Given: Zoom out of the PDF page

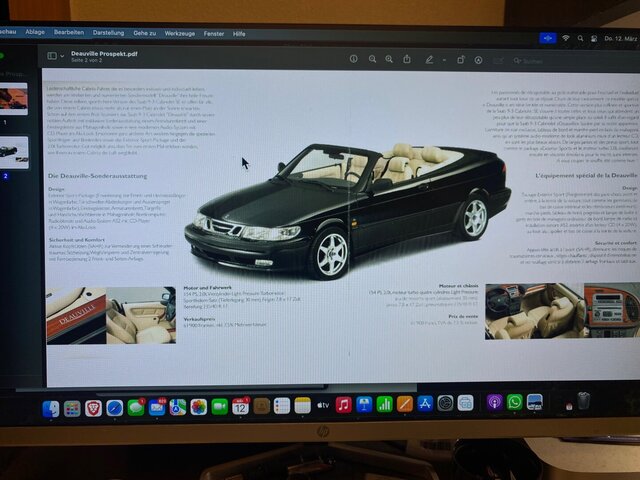Looking at the screenshot, I should click(x=372, y=59).
